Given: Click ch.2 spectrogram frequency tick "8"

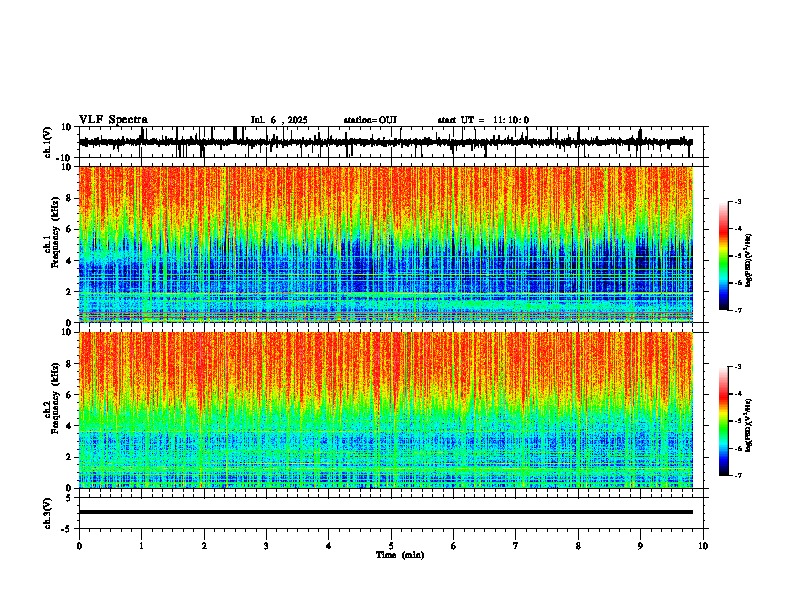Looking at the screenshot, I should tap(69, 364).
